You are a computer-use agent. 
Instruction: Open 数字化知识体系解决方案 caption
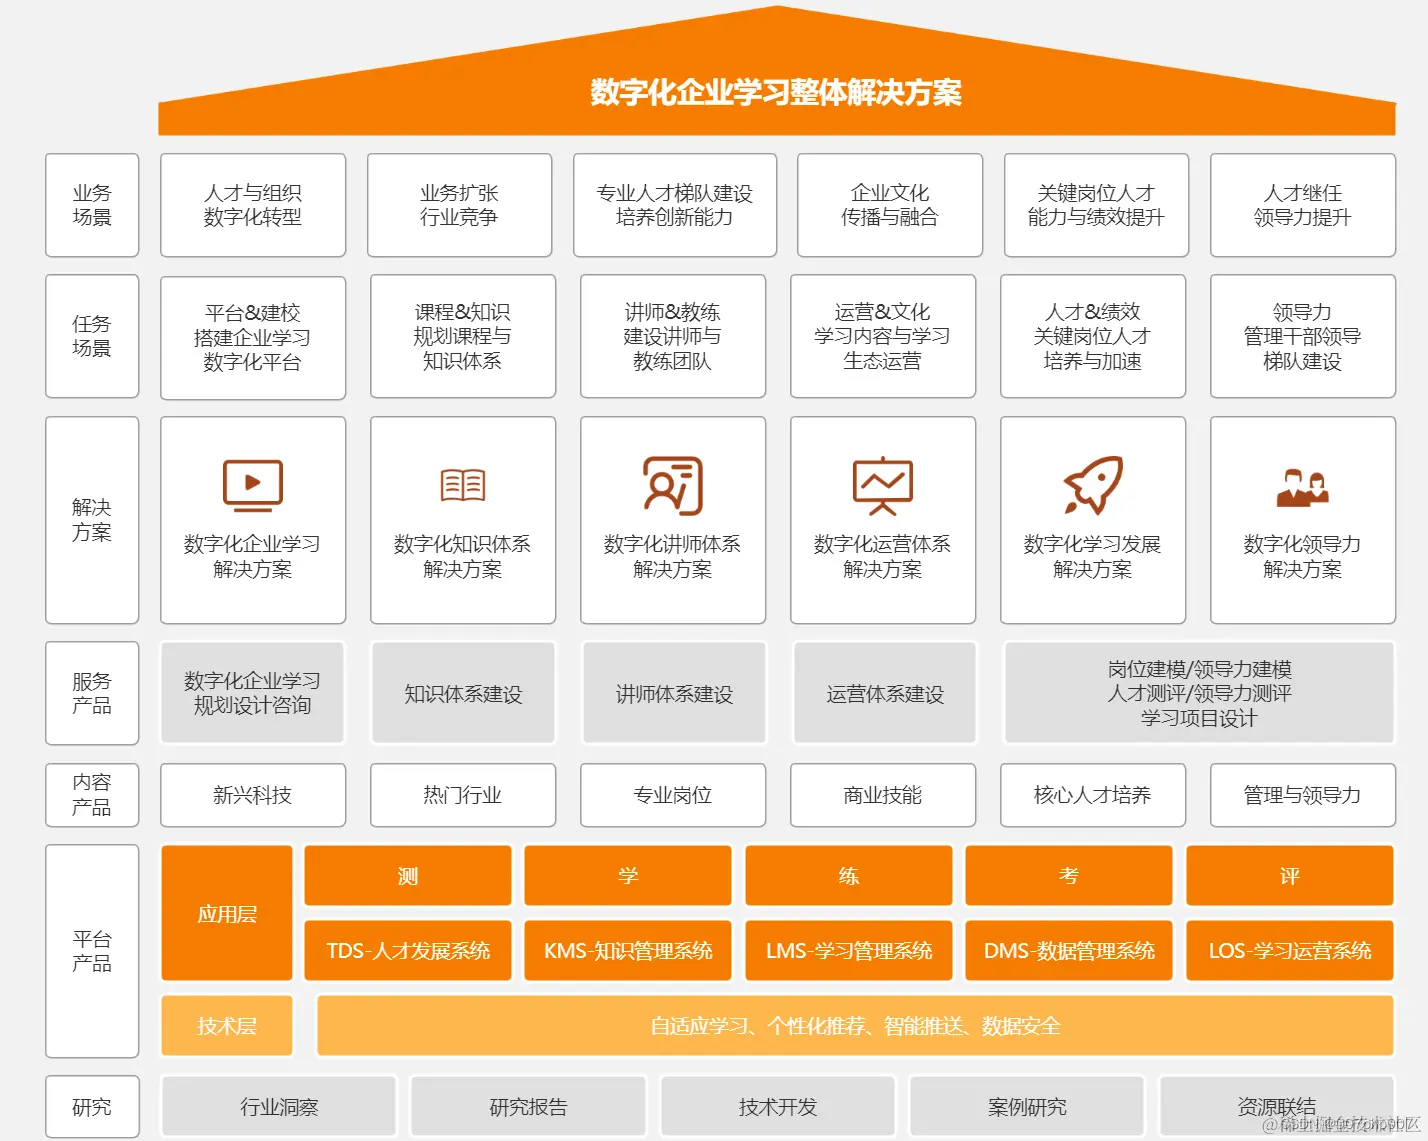click(x=463, y=557)
